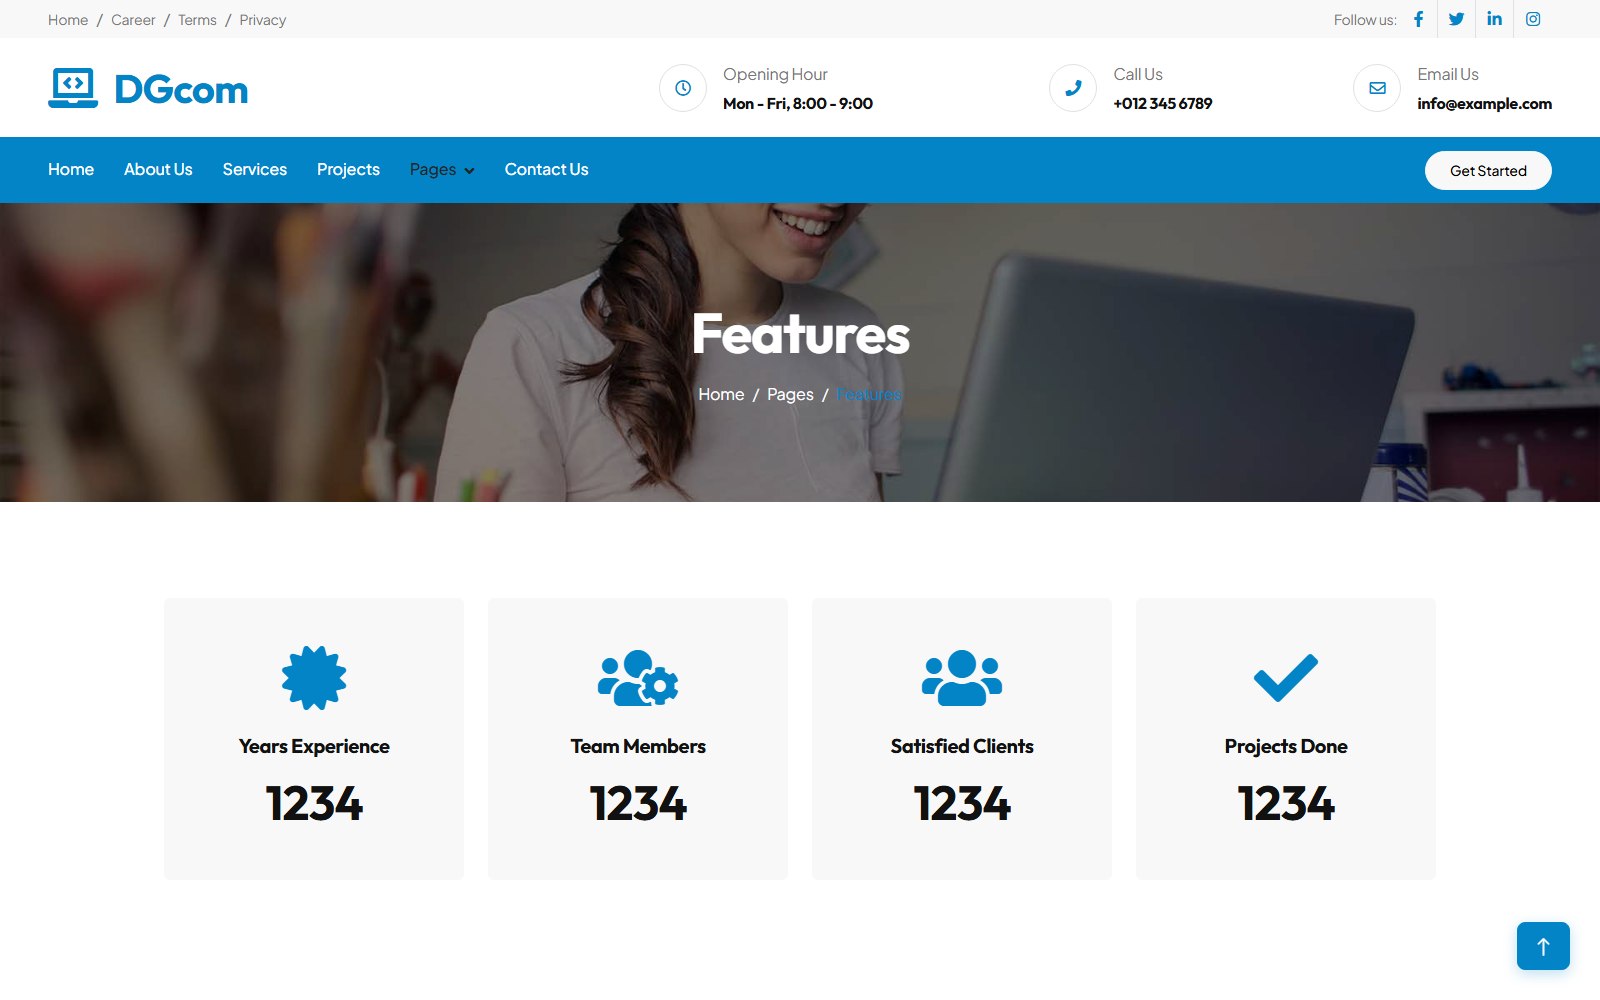Open the LinkedIn social icon

click(x=1494, y=19)
